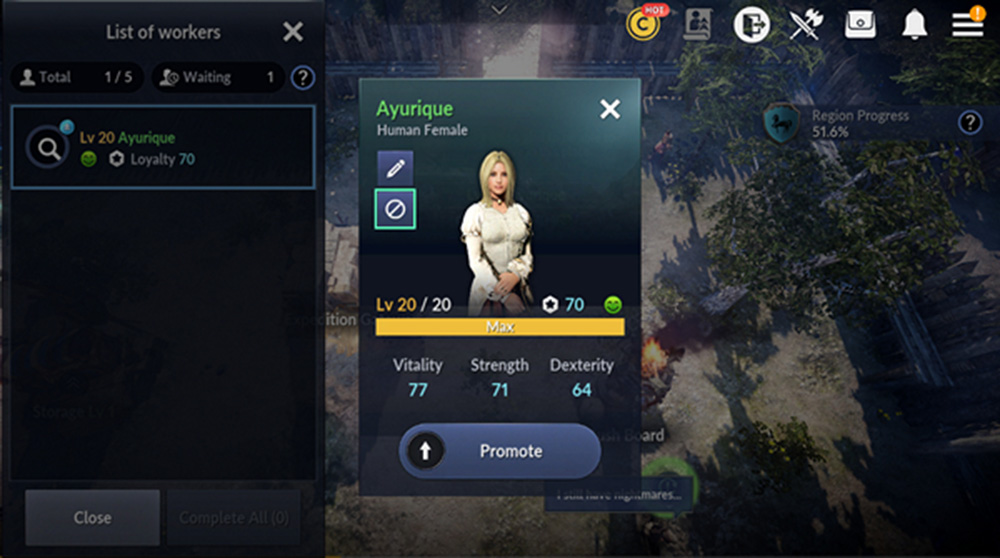Image resolution: width=1000 pixels, height=558 pixels.
Task: Click the dismiss worker prohibition icon
Action: (x=395, y=209)
